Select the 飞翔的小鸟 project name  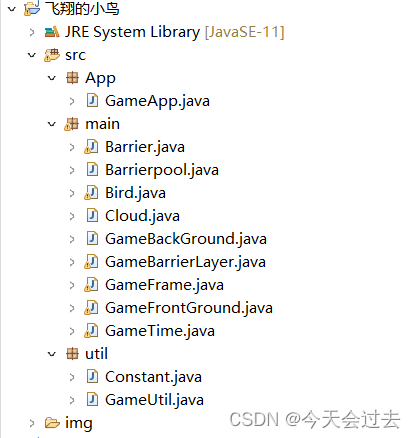82,8
